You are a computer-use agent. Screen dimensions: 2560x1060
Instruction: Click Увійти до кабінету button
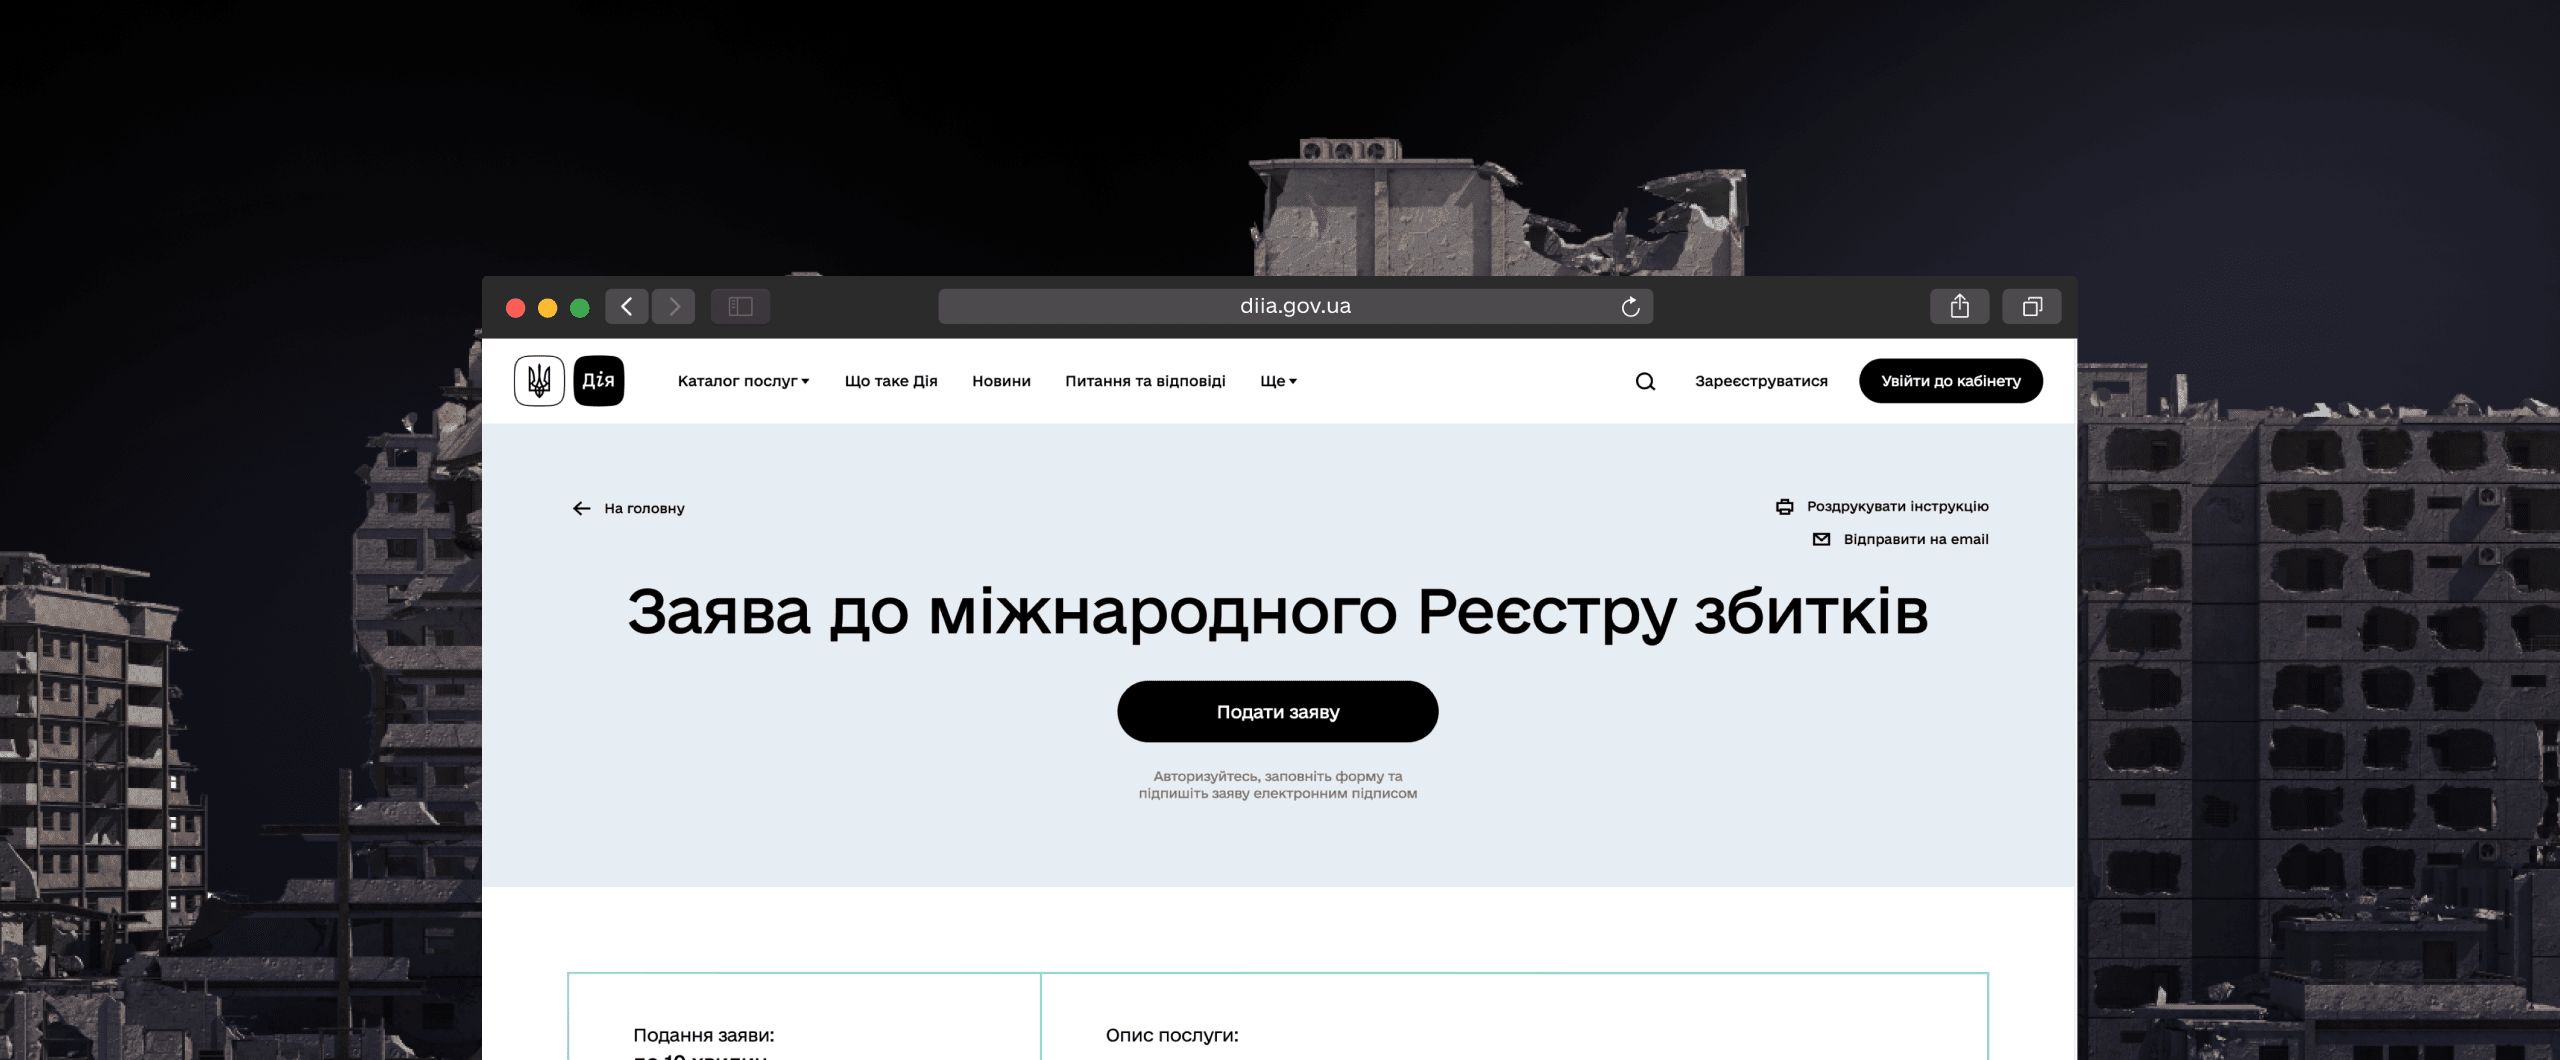tap(1950, 381)
